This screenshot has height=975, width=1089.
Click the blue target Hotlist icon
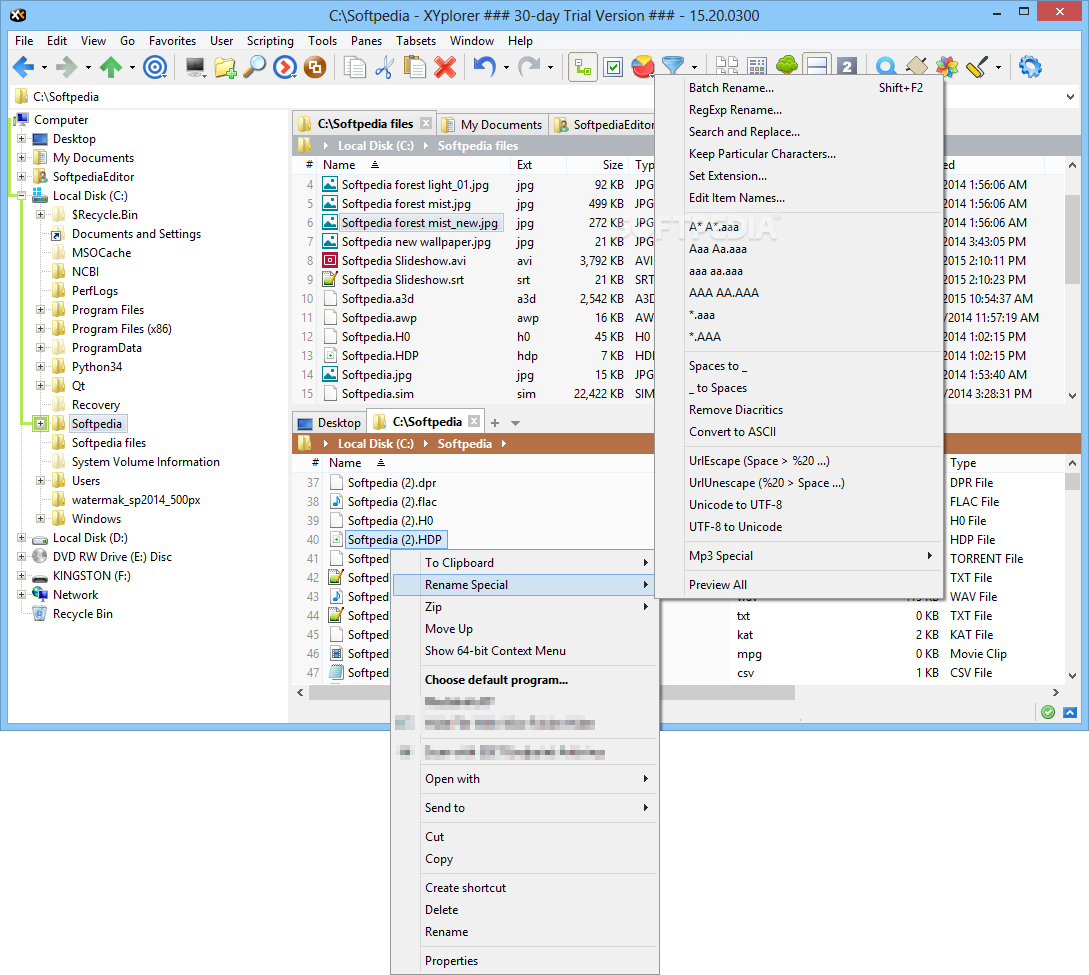pyautogui.click(x=155, y=67)
